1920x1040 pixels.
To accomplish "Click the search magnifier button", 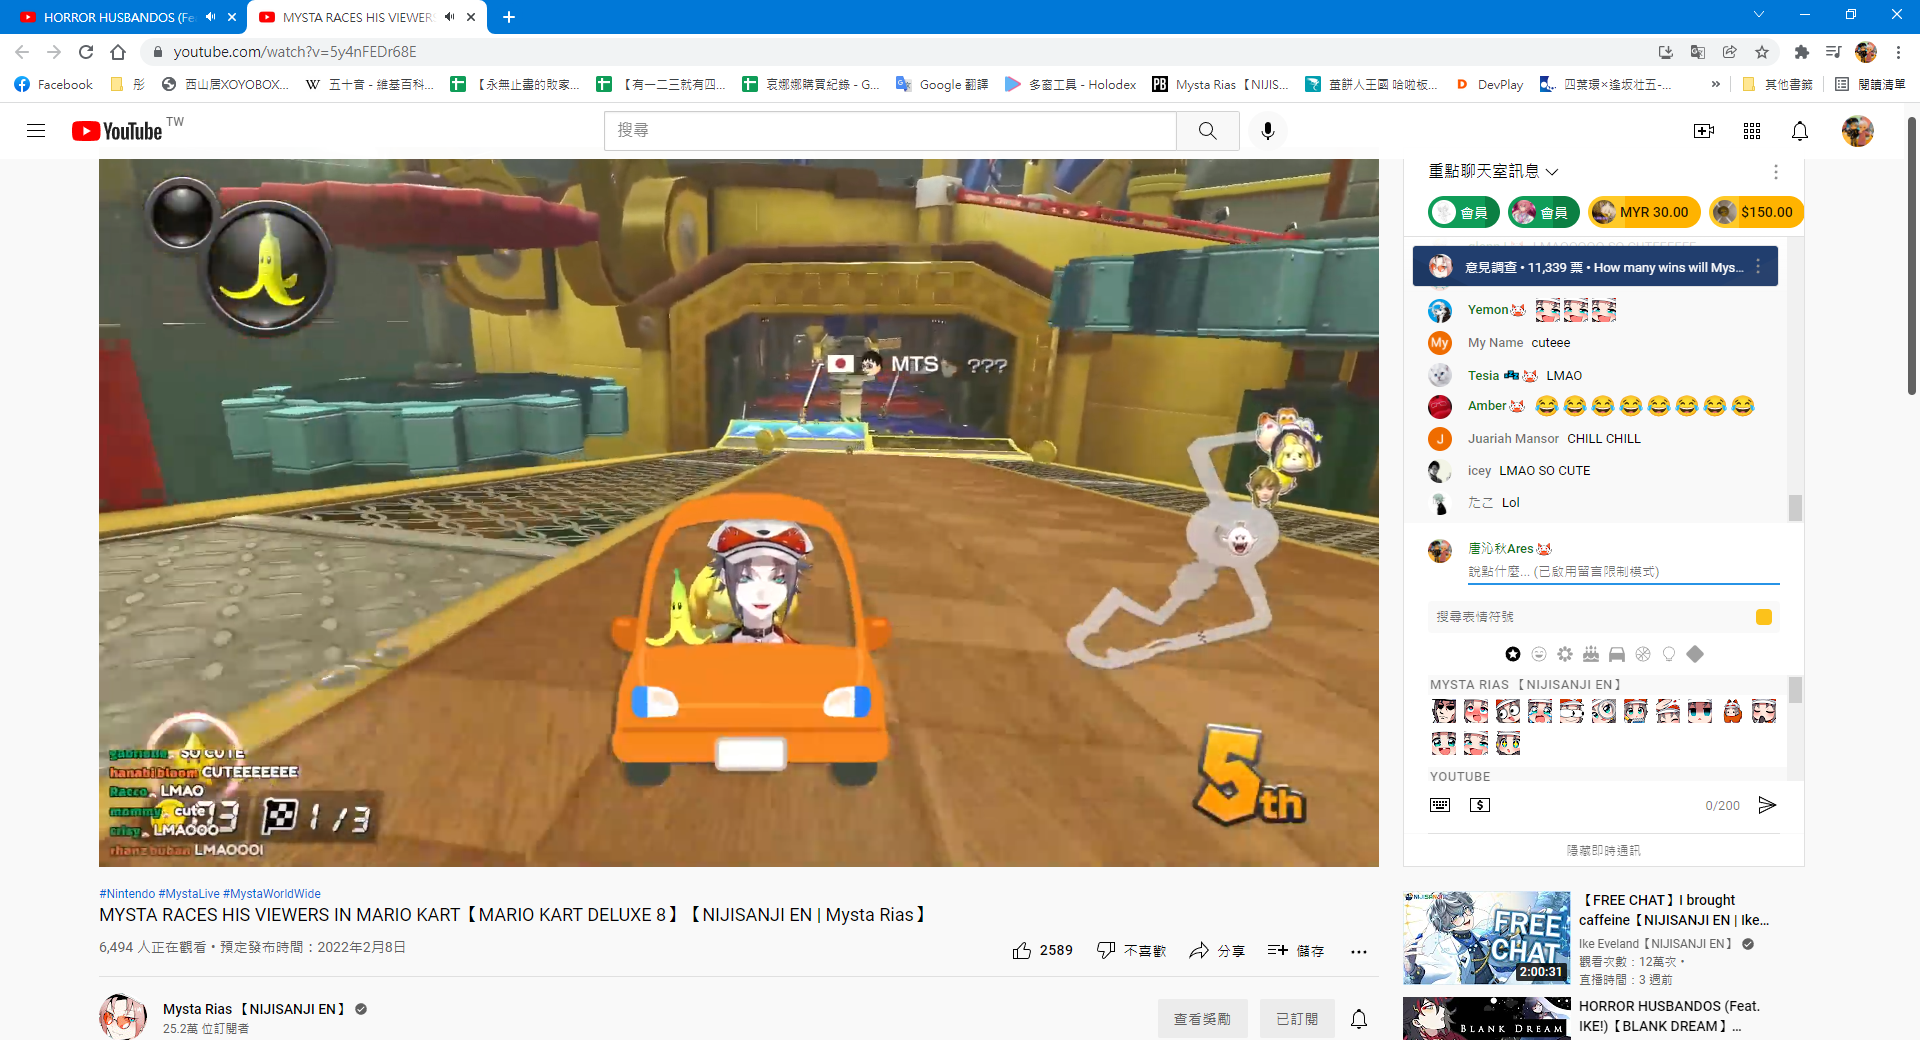I will click(1208, 131).
